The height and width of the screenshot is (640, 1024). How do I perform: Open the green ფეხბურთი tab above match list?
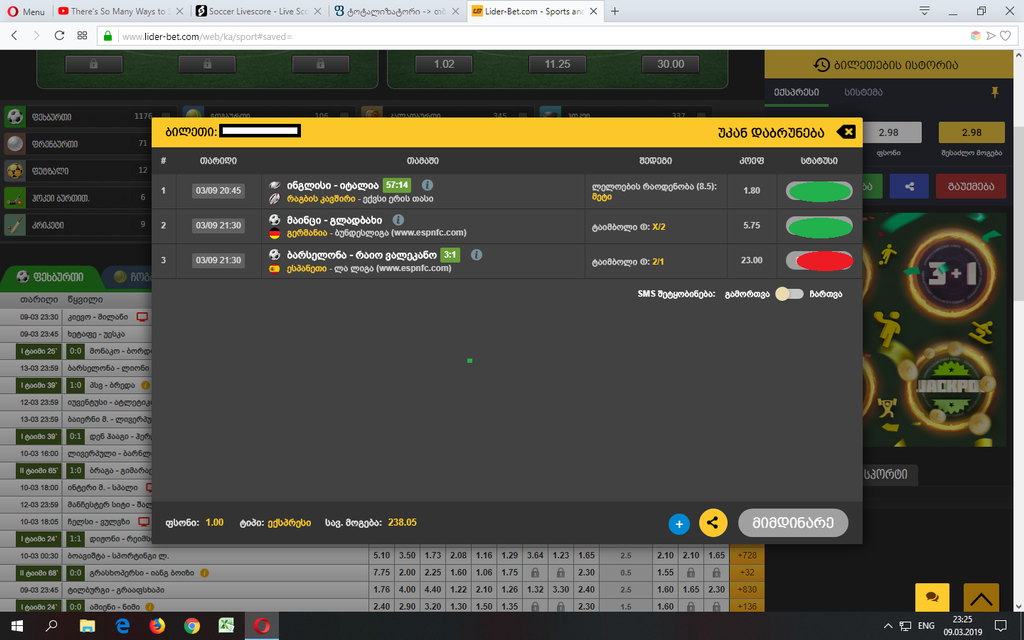point(52,277)
